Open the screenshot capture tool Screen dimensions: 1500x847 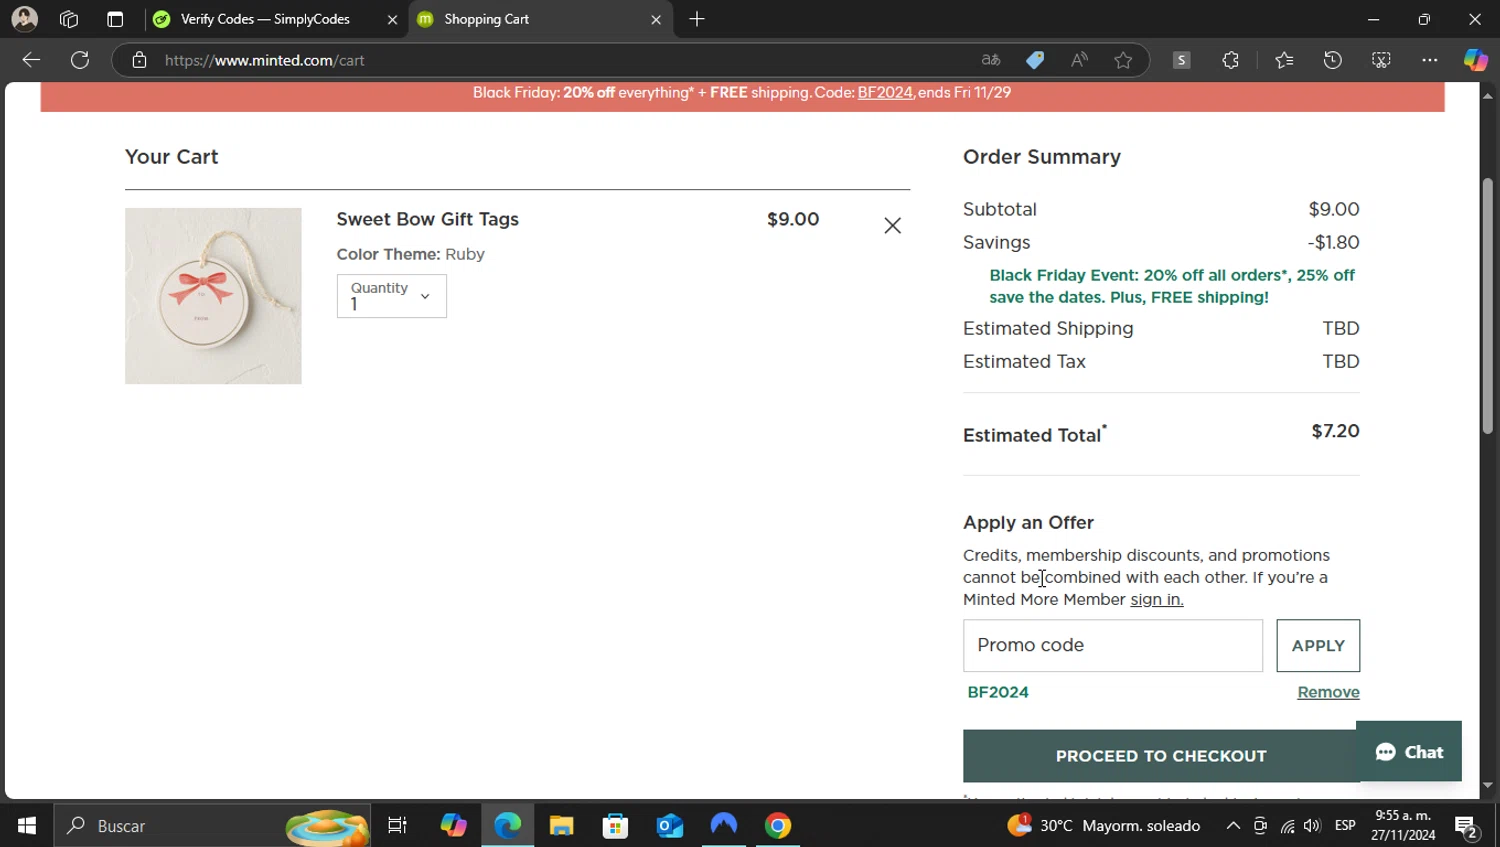tap(1381, 60)
